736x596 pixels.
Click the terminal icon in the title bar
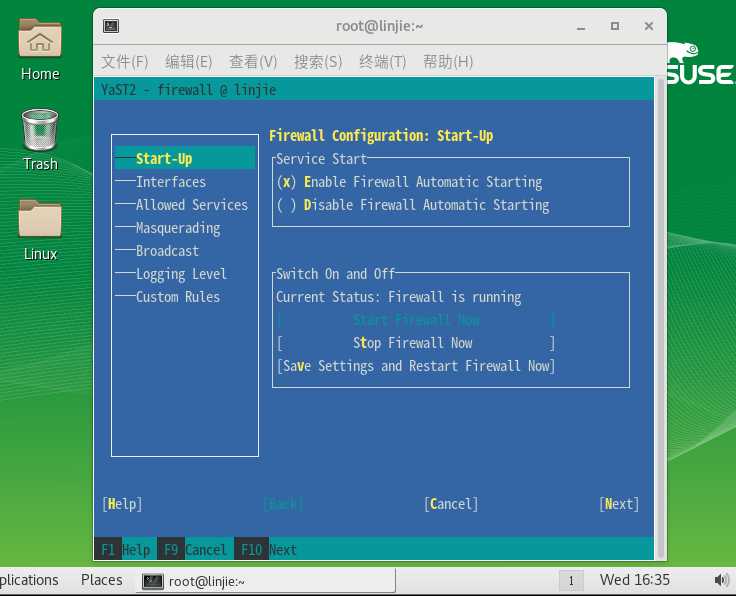pyautogui.click(x=111, y=26)
